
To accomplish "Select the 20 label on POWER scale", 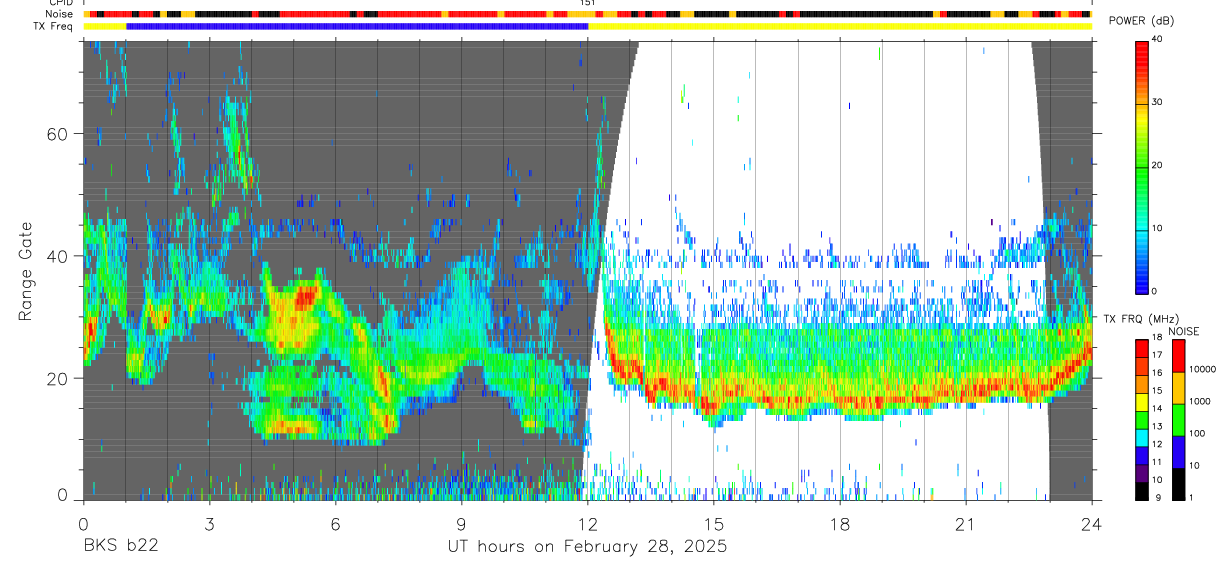I will 1158,165.
